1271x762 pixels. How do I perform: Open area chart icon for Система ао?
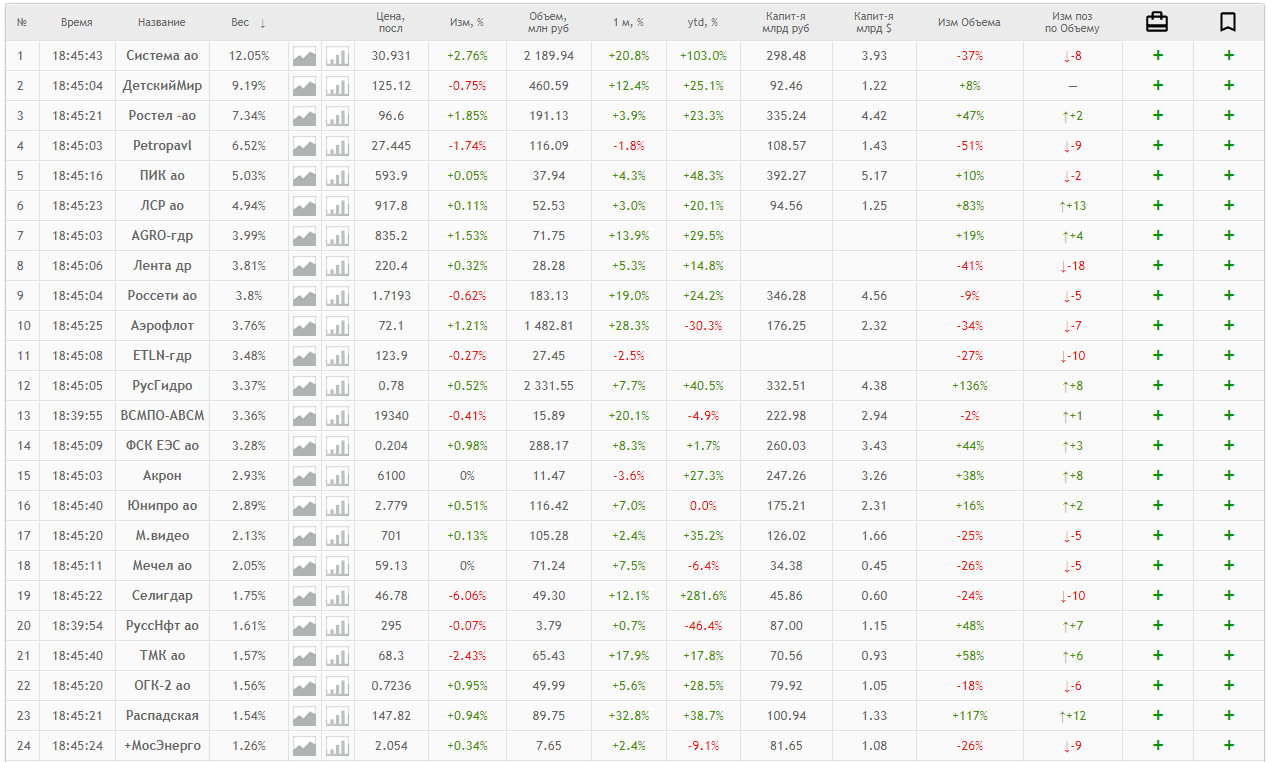(304, 56)
